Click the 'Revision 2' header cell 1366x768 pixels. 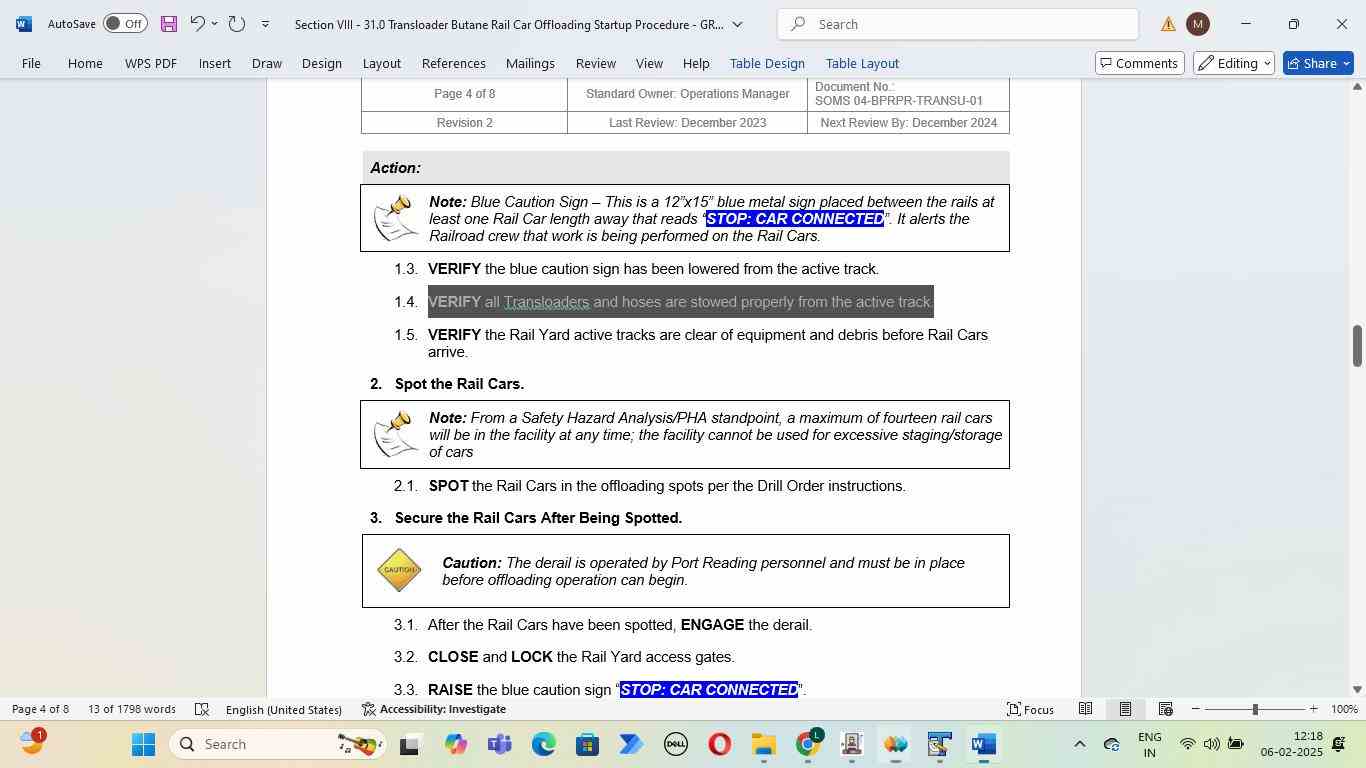click(464, 123)
